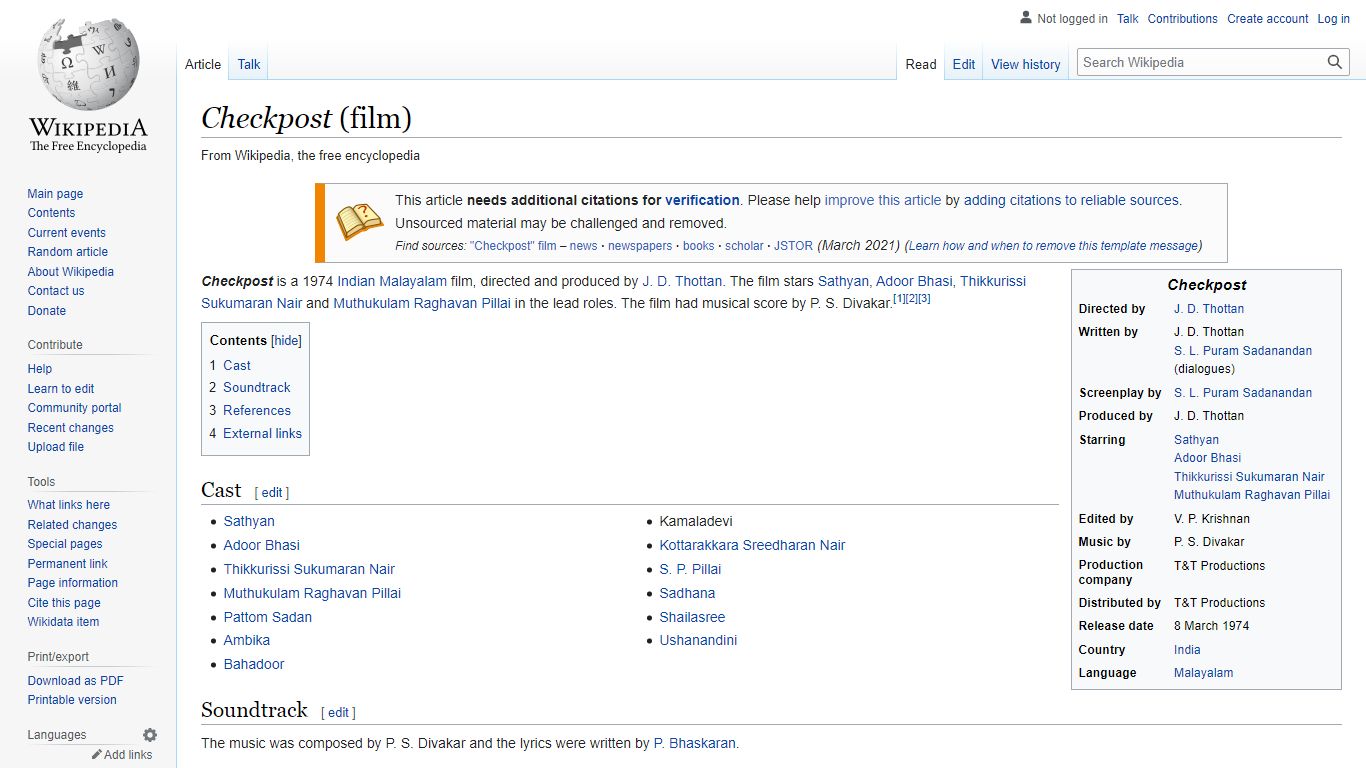Image resolution: width=1366 pixels, height=768 pixels.
Task: Click the not-logged-in user icon
Action: click(1025, 18)
